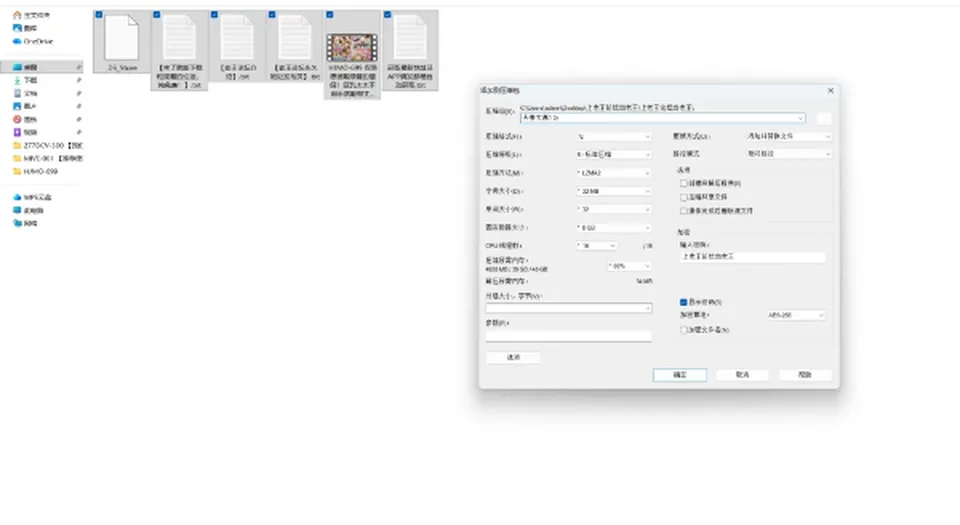Click the OK button in archive dialog
The image size is (960, 525).
(680, 374)
